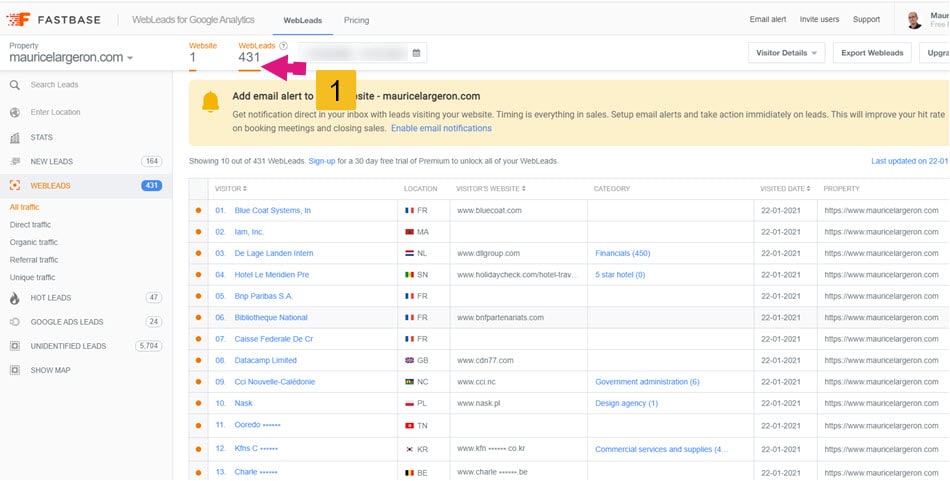The image size is (950, 481).
Task: Sort table by Visited Date column
Action: 785,189
